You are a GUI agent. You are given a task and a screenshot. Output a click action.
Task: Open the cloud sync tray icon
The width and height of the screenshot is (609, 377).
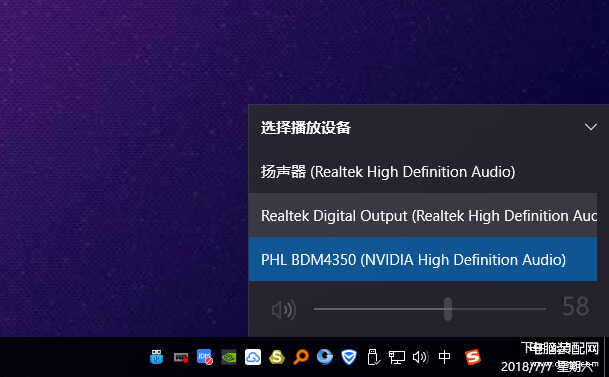coord(253,357)
